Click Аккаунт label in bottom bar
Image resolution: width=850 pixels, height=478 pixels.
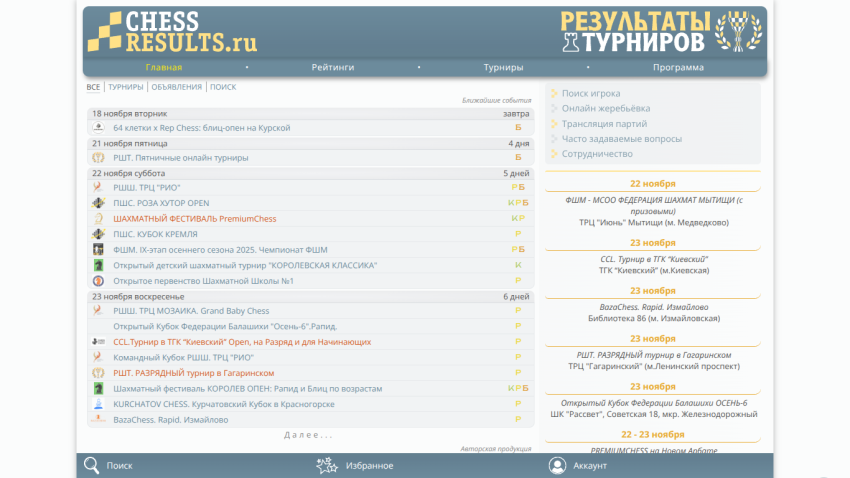pos(590,466)
